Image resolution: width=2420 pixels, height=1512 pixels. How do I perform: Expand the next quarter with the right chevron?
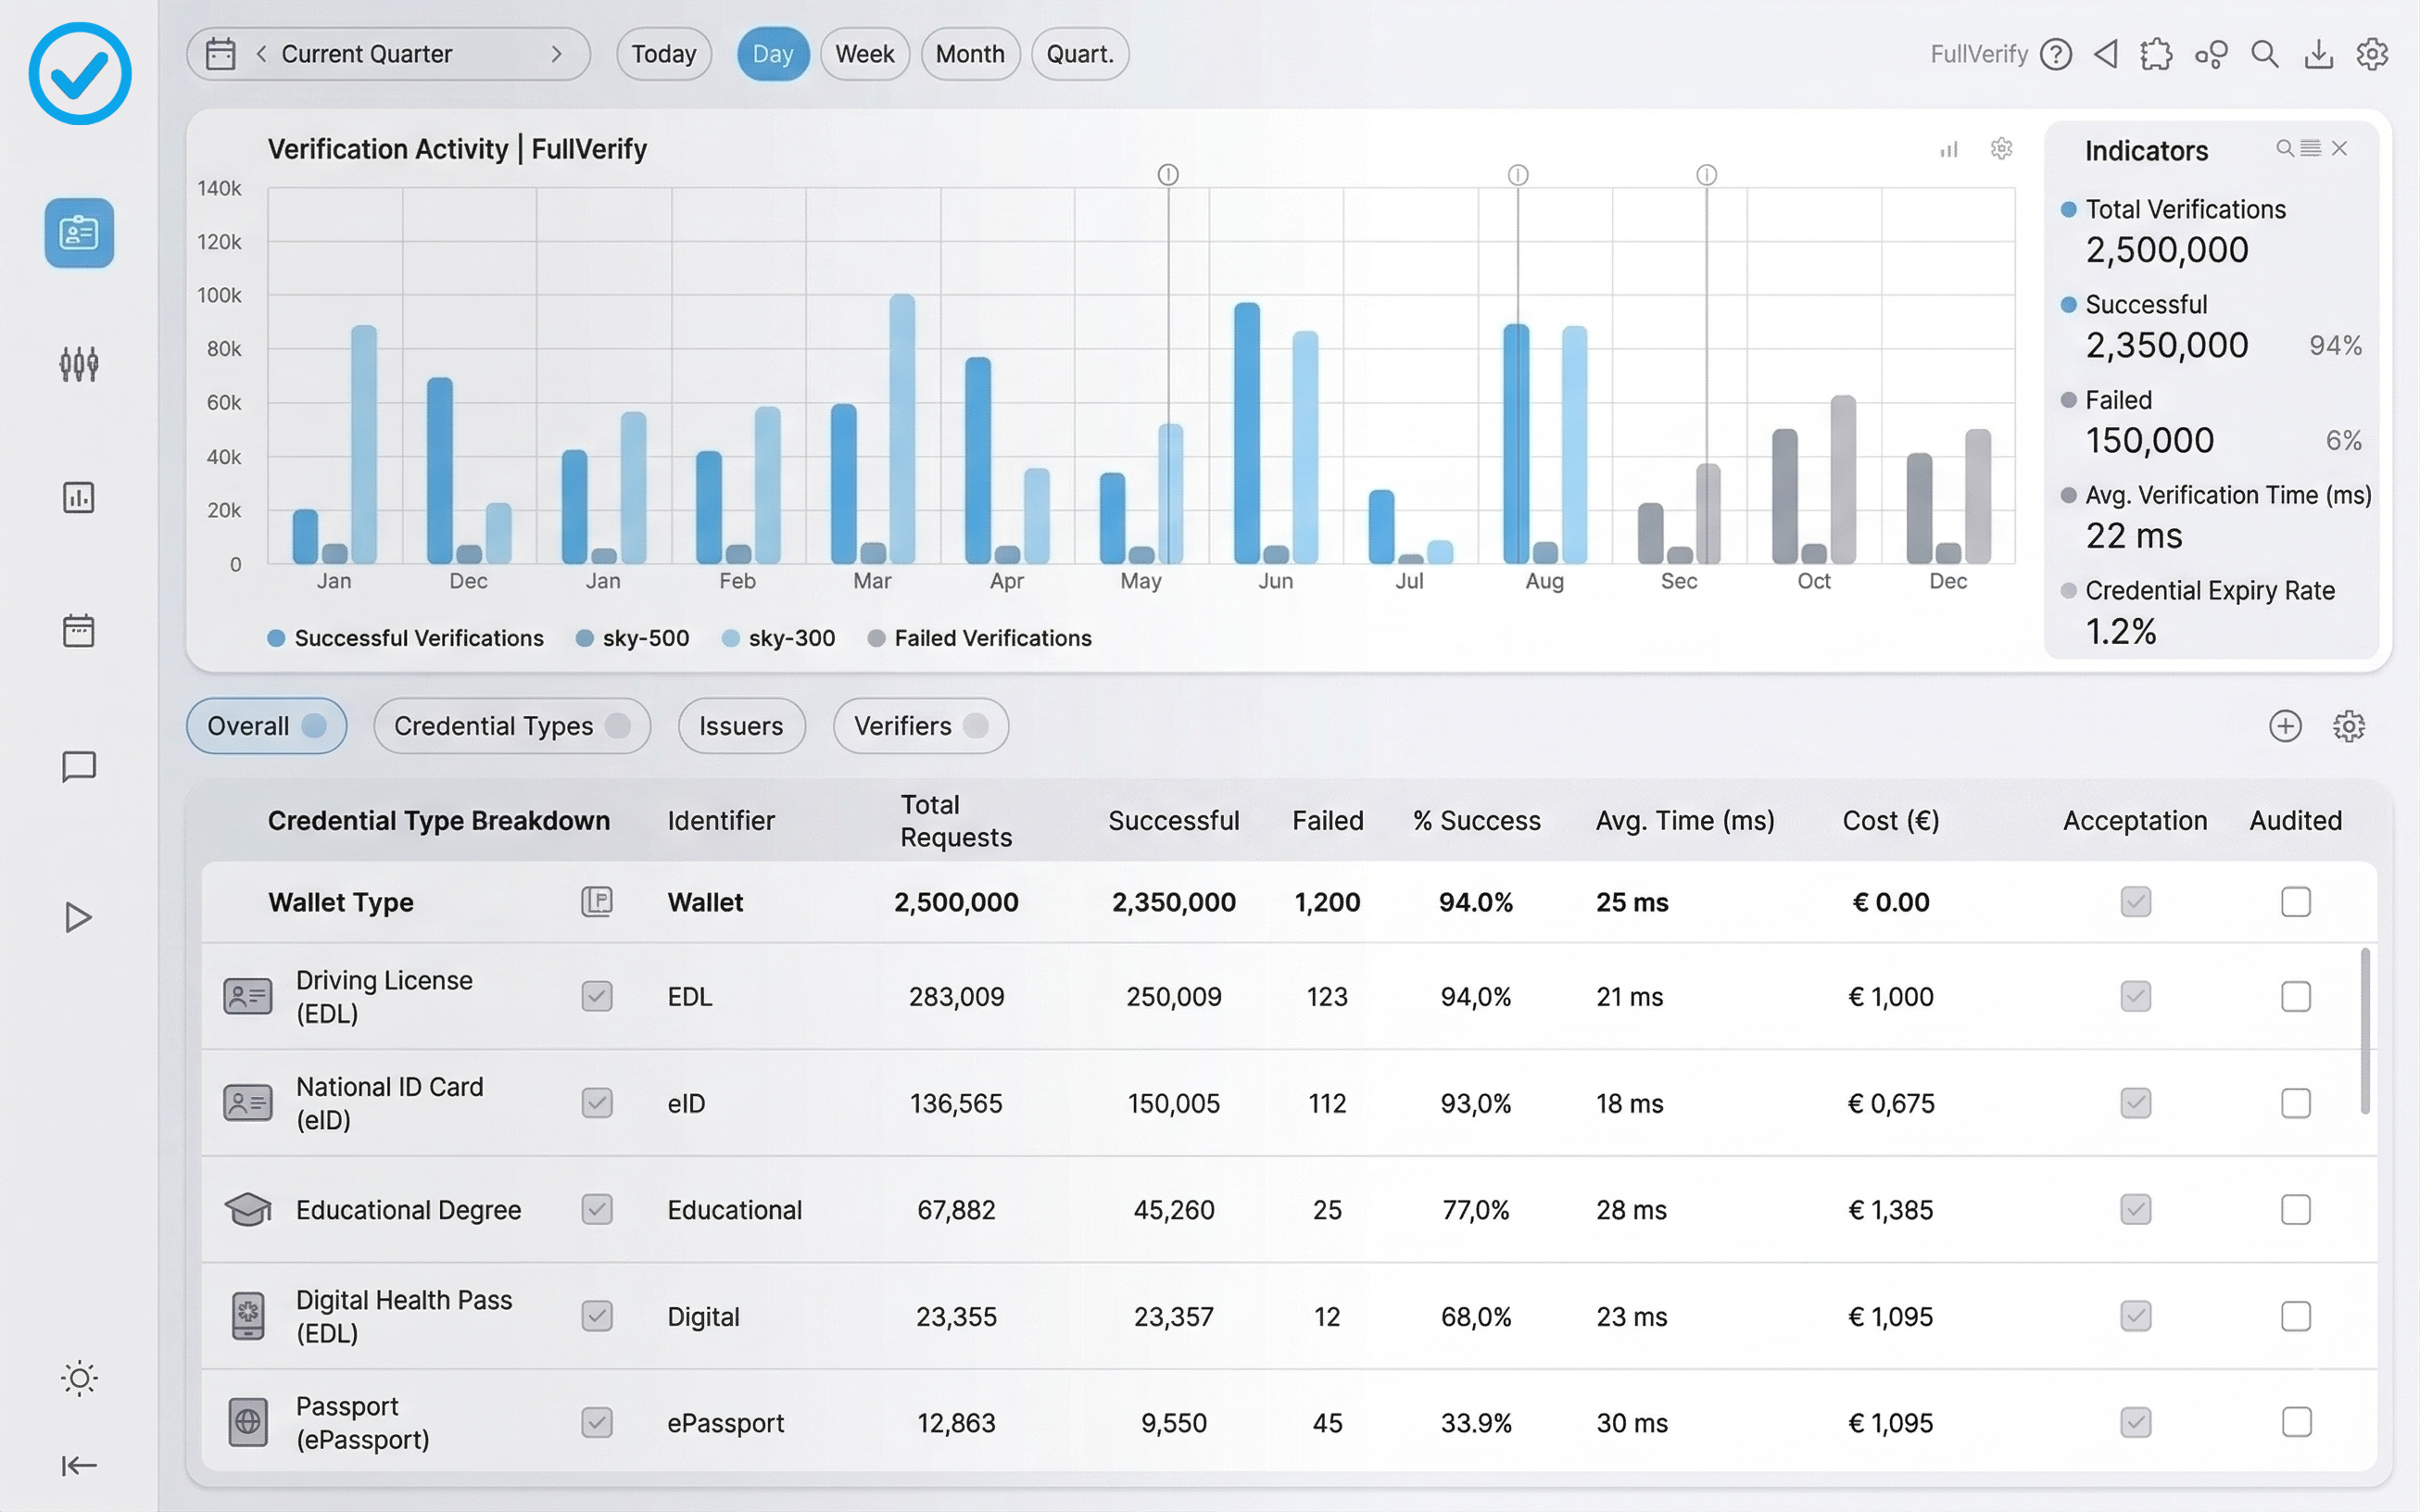pyautogui.click(x=558, y=54)
